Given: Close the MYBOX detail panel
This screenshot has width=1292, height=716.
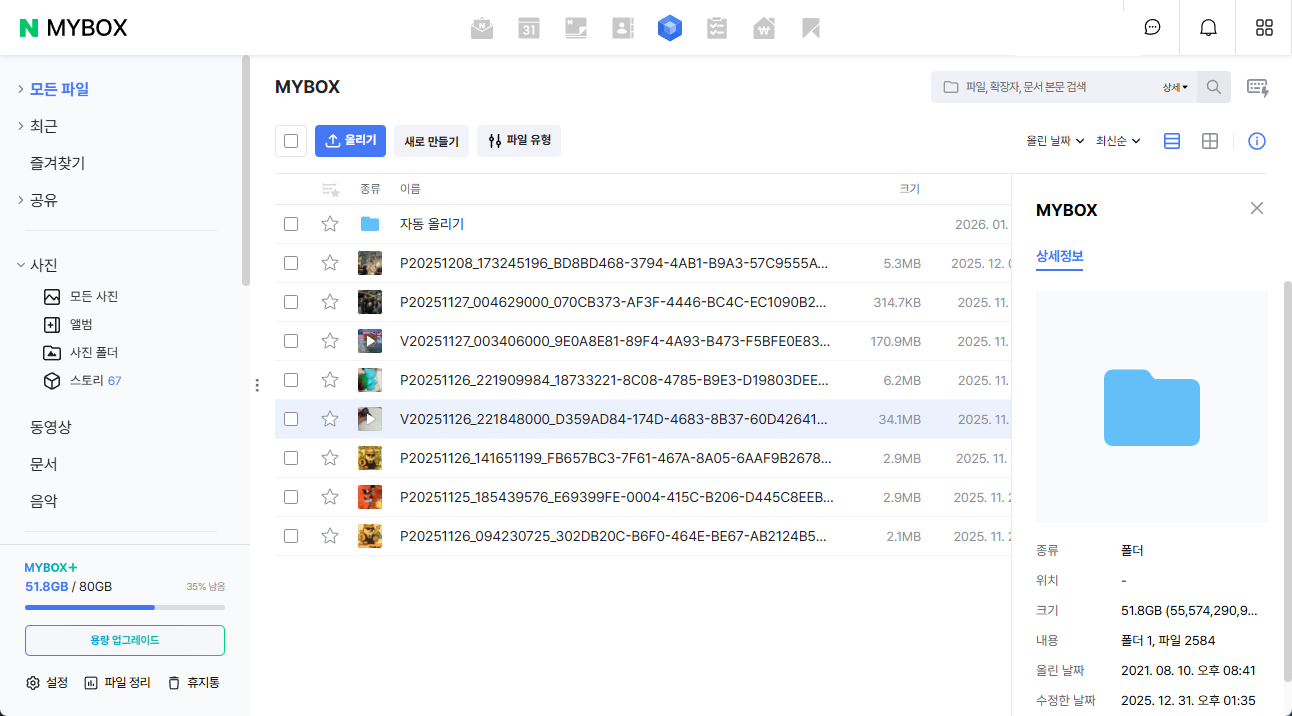Looking at the screenshot, I should point(1257,208).
